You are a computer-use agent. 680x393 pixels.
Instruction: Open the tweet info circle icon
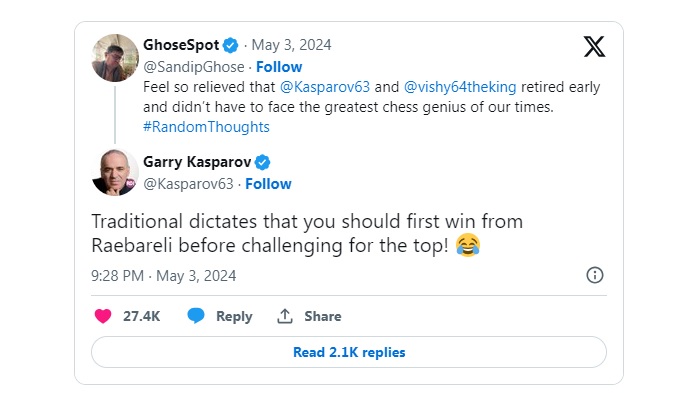(595, 275)
